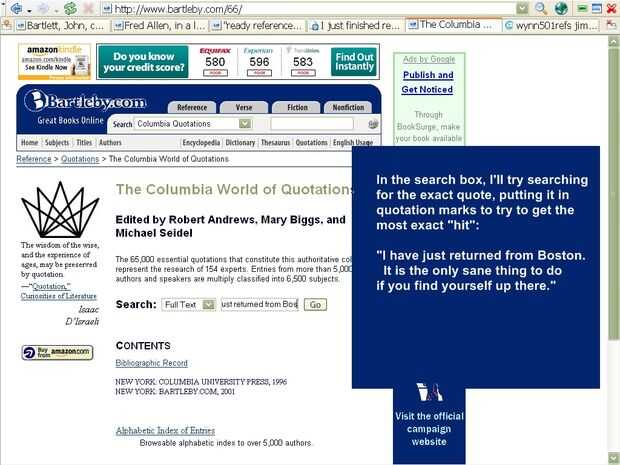Click the "Find Out Instantly" ad button
The width and height of the screenshot is (620, 465).
point(354,62)
